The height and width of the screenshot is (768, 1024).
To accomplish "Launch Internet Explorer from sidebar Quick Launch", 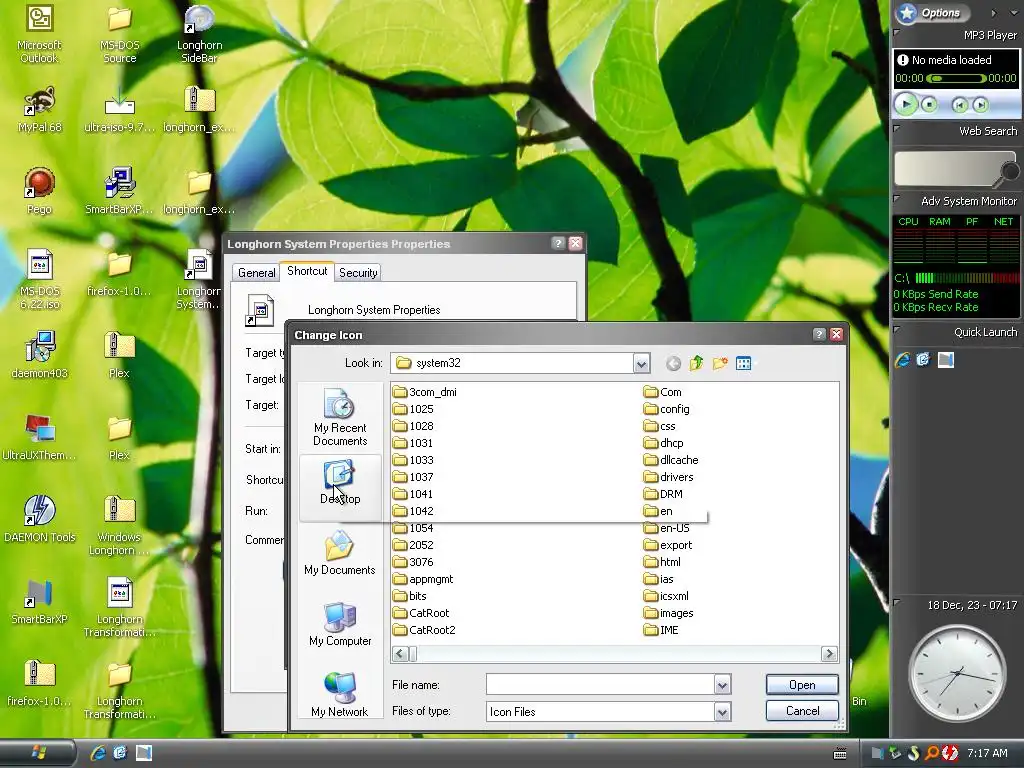I will (x=903, y=360).
